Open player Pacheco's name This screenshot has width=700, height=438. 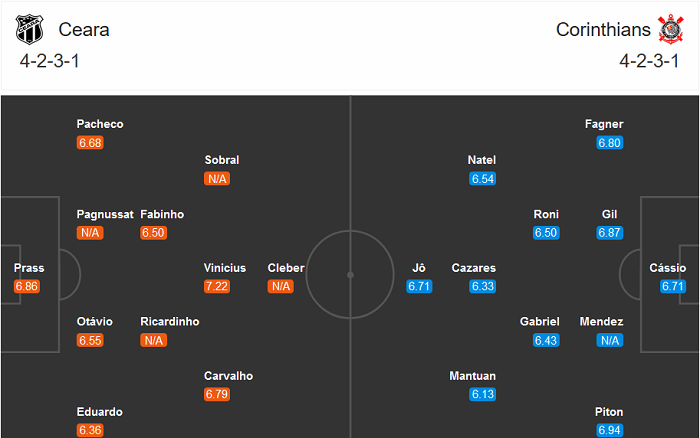coord(100,124)
